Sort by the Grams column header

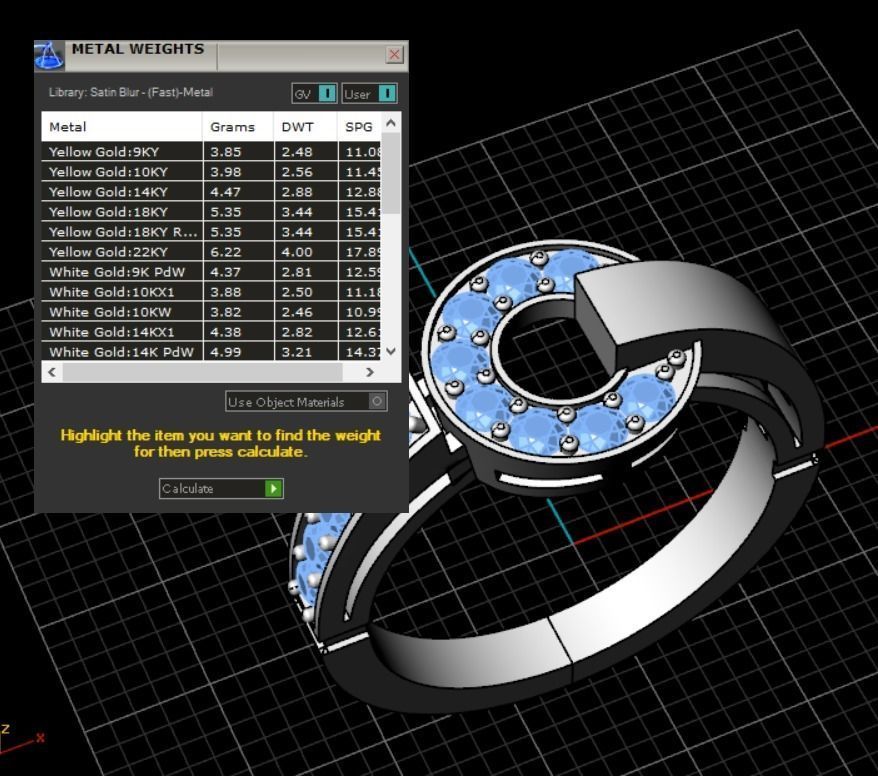pos(238,127)
